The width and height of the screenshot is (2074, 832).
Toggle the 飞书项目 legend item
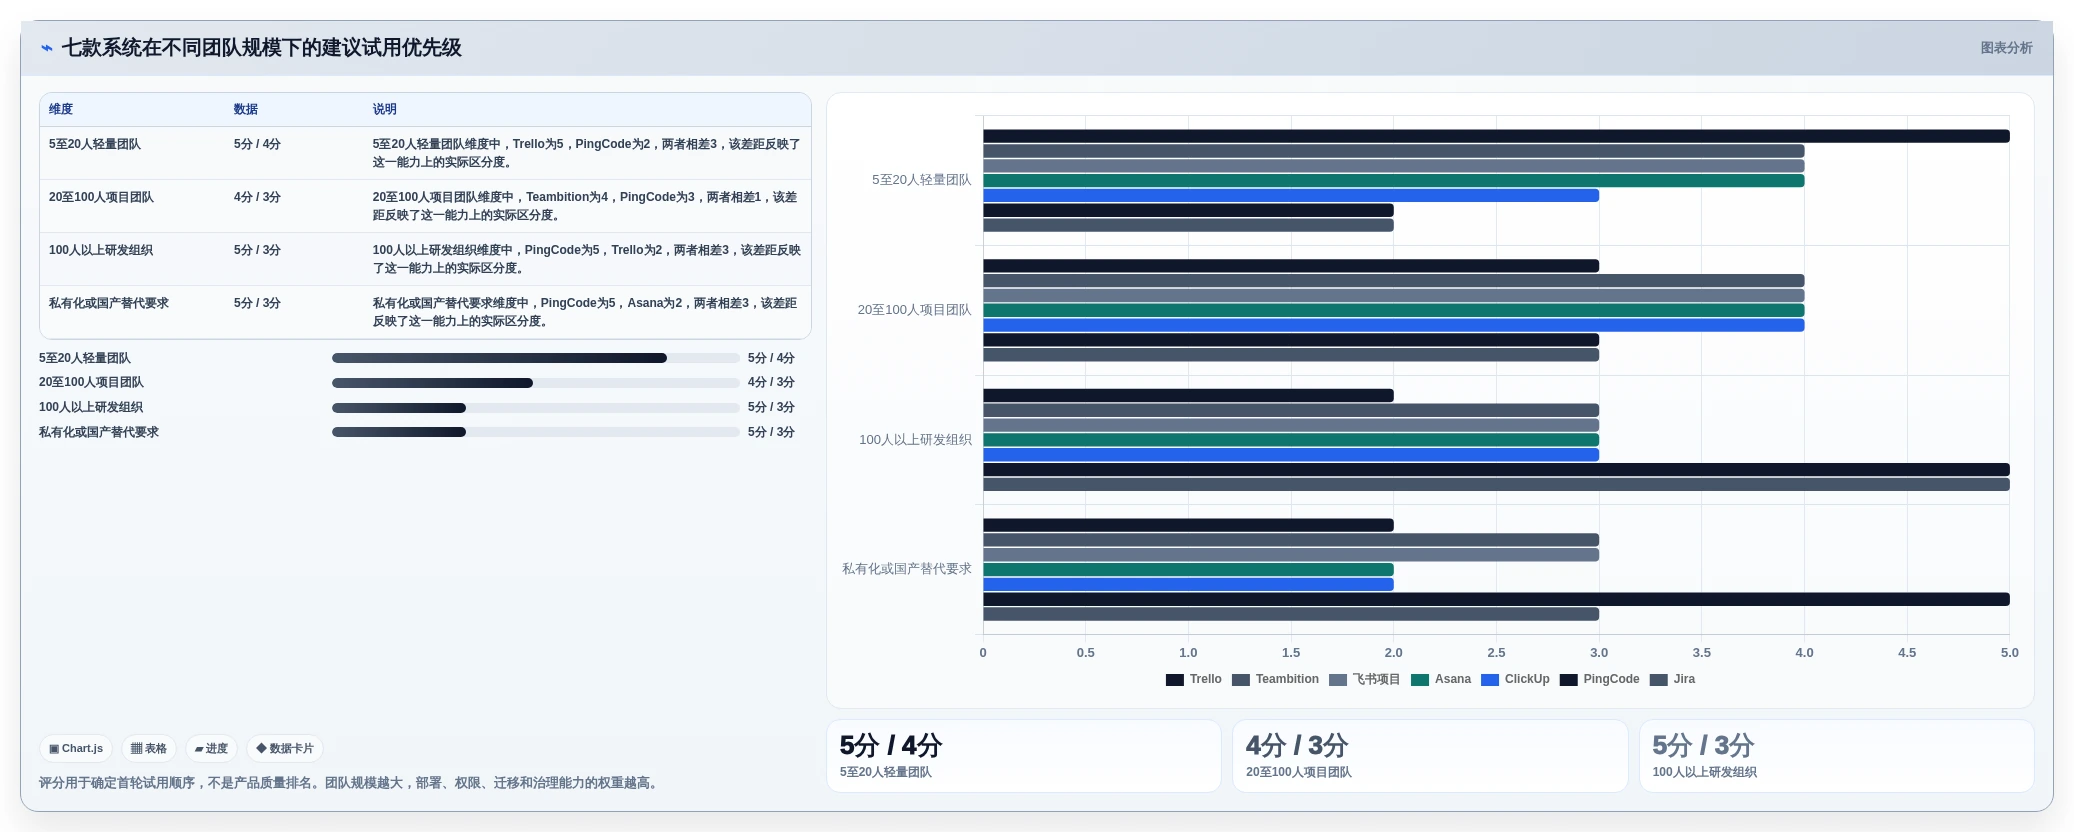1364,679
